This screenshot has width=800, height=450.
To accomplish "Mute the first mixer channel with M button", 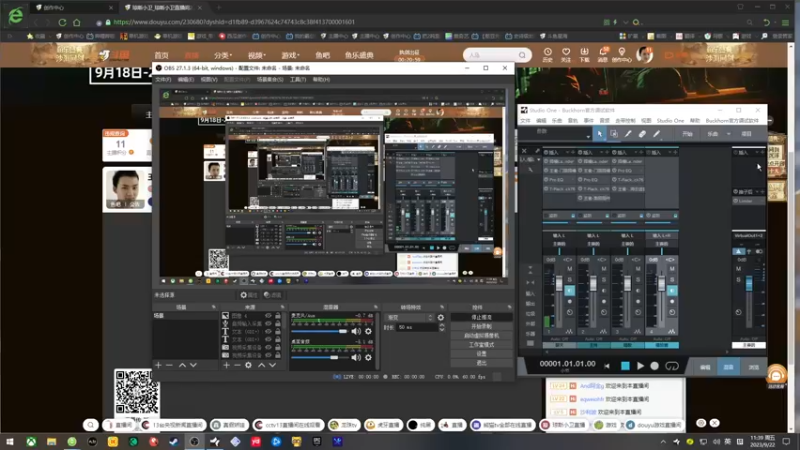I will 570,269.
